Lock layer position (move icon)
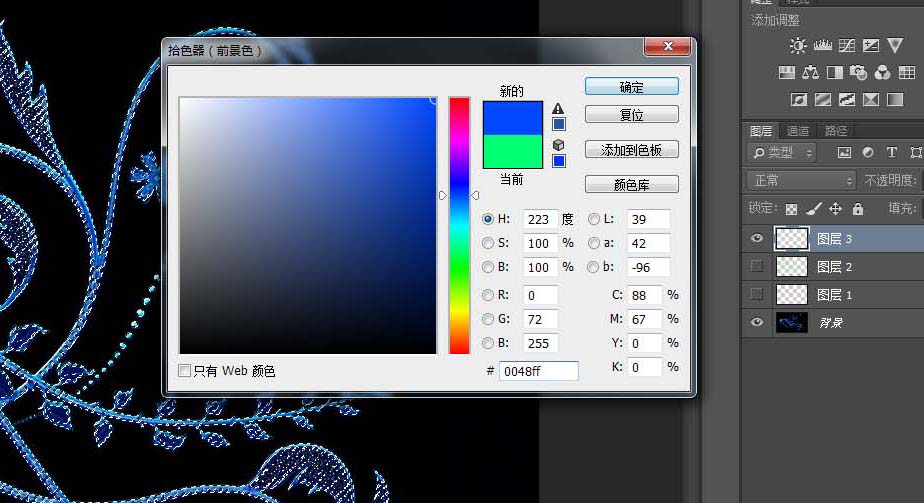924x503 pixels. point(836,209)
